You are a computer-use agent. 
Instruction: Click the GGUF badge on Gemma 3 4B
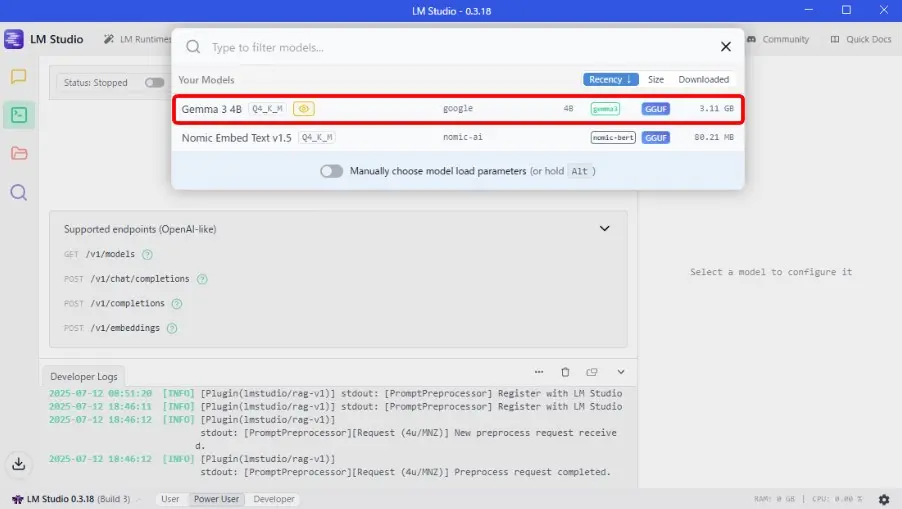tap(656, 109)
